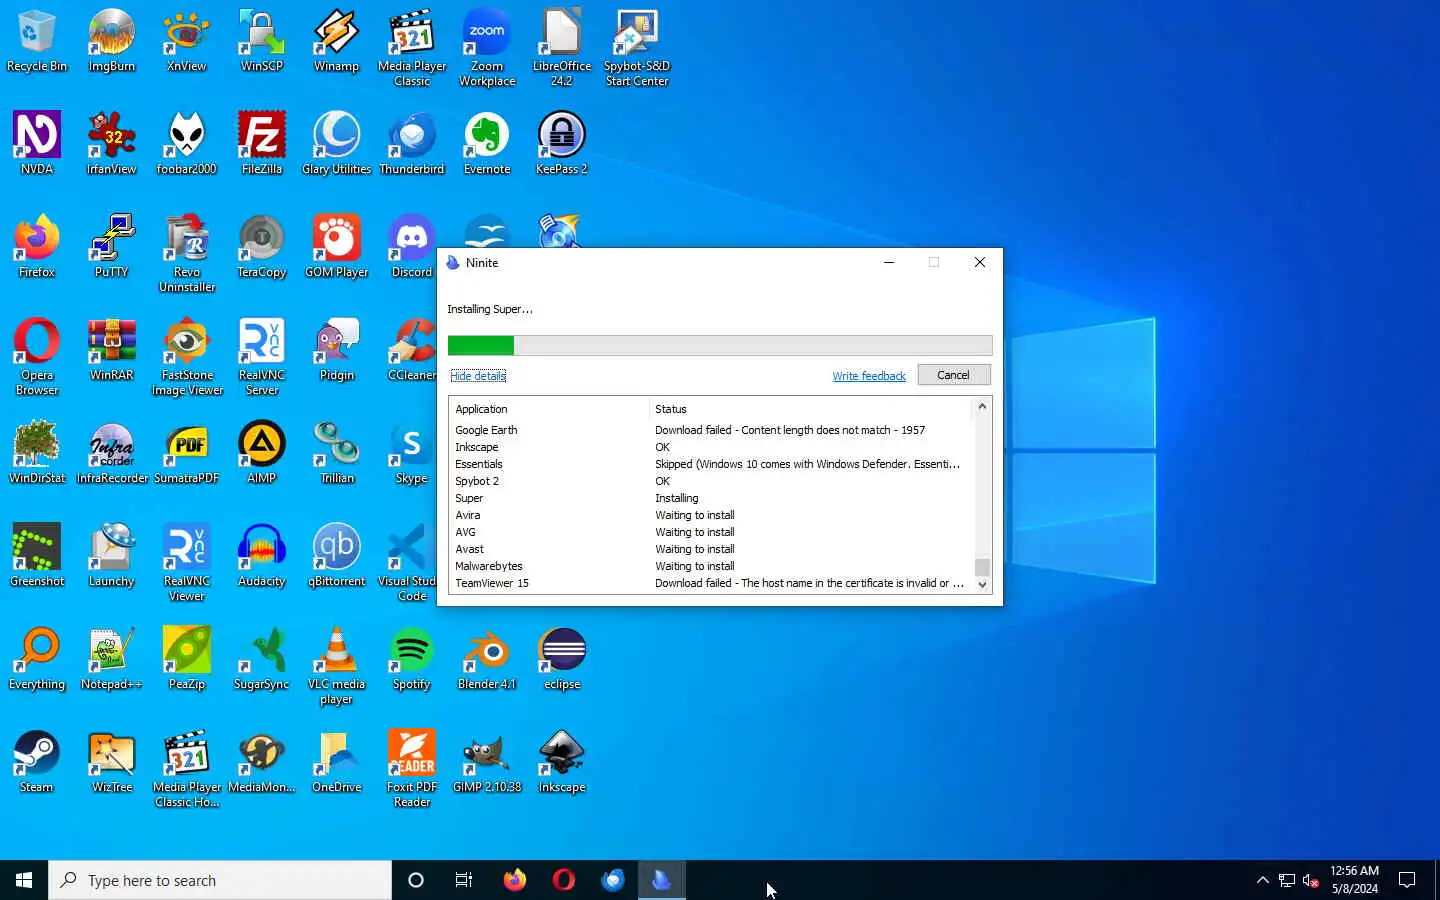Click the LibreOffice 24.2 desktop icon
Viewport: 1440px width, 900px height.
click(x=562, y=48)
